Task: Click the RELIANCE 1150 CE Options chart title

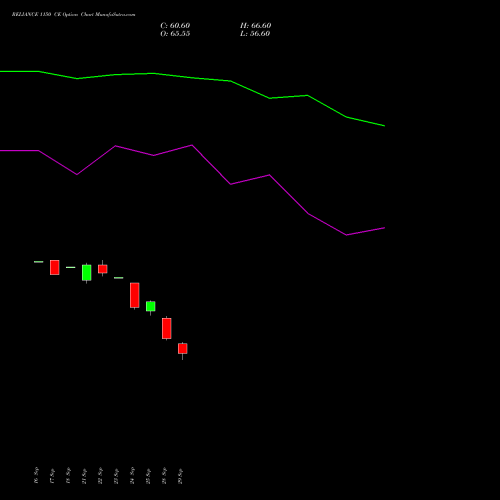Action: (x=74, y=15)
